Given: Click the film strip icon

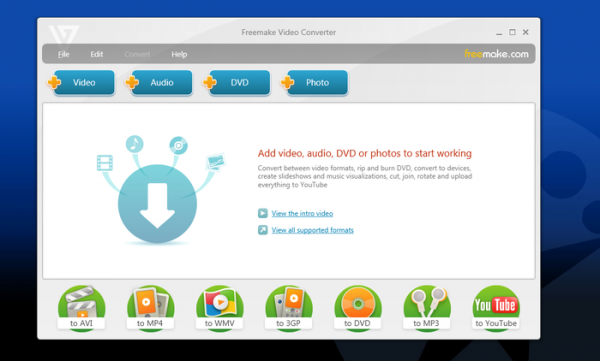Looking at the screenshot, I should [x=105, y=163].
